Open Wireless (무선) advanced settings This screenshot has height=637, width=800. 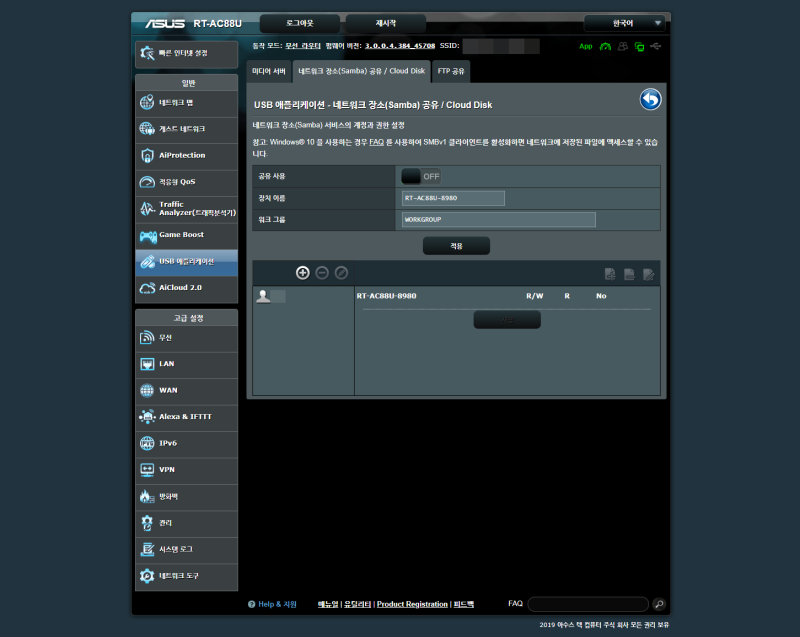click(x=187, y=338)
